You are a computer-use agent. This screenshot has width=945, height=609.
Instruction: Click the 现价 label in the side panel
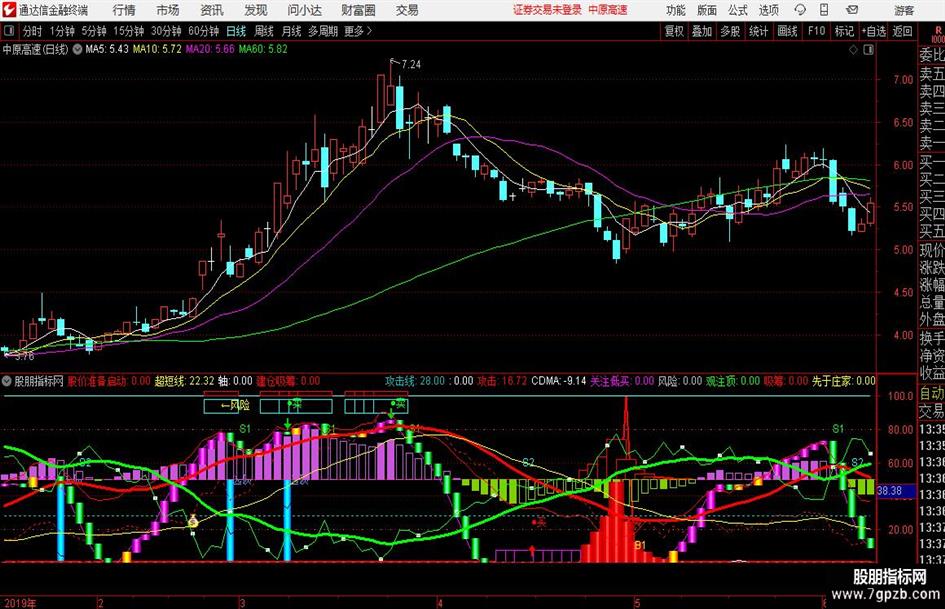[932, 250]
